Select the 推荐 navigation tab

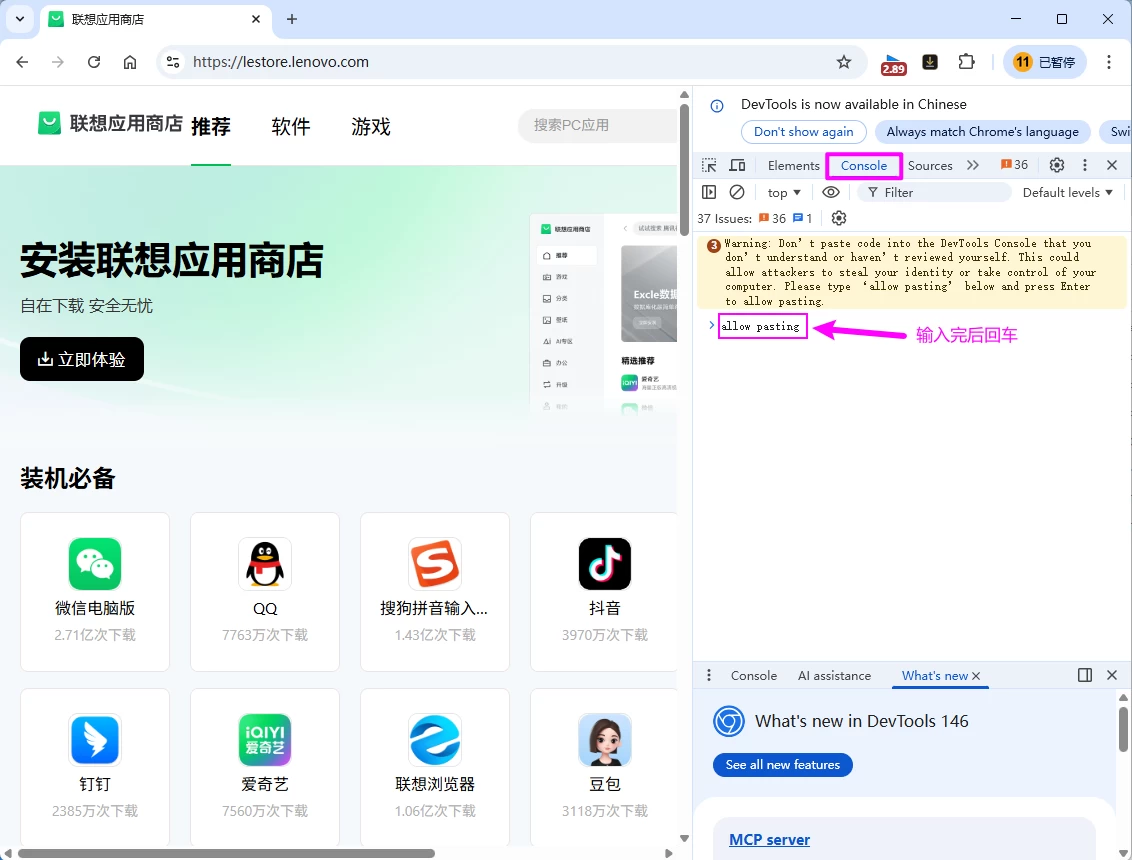(211, 127)
